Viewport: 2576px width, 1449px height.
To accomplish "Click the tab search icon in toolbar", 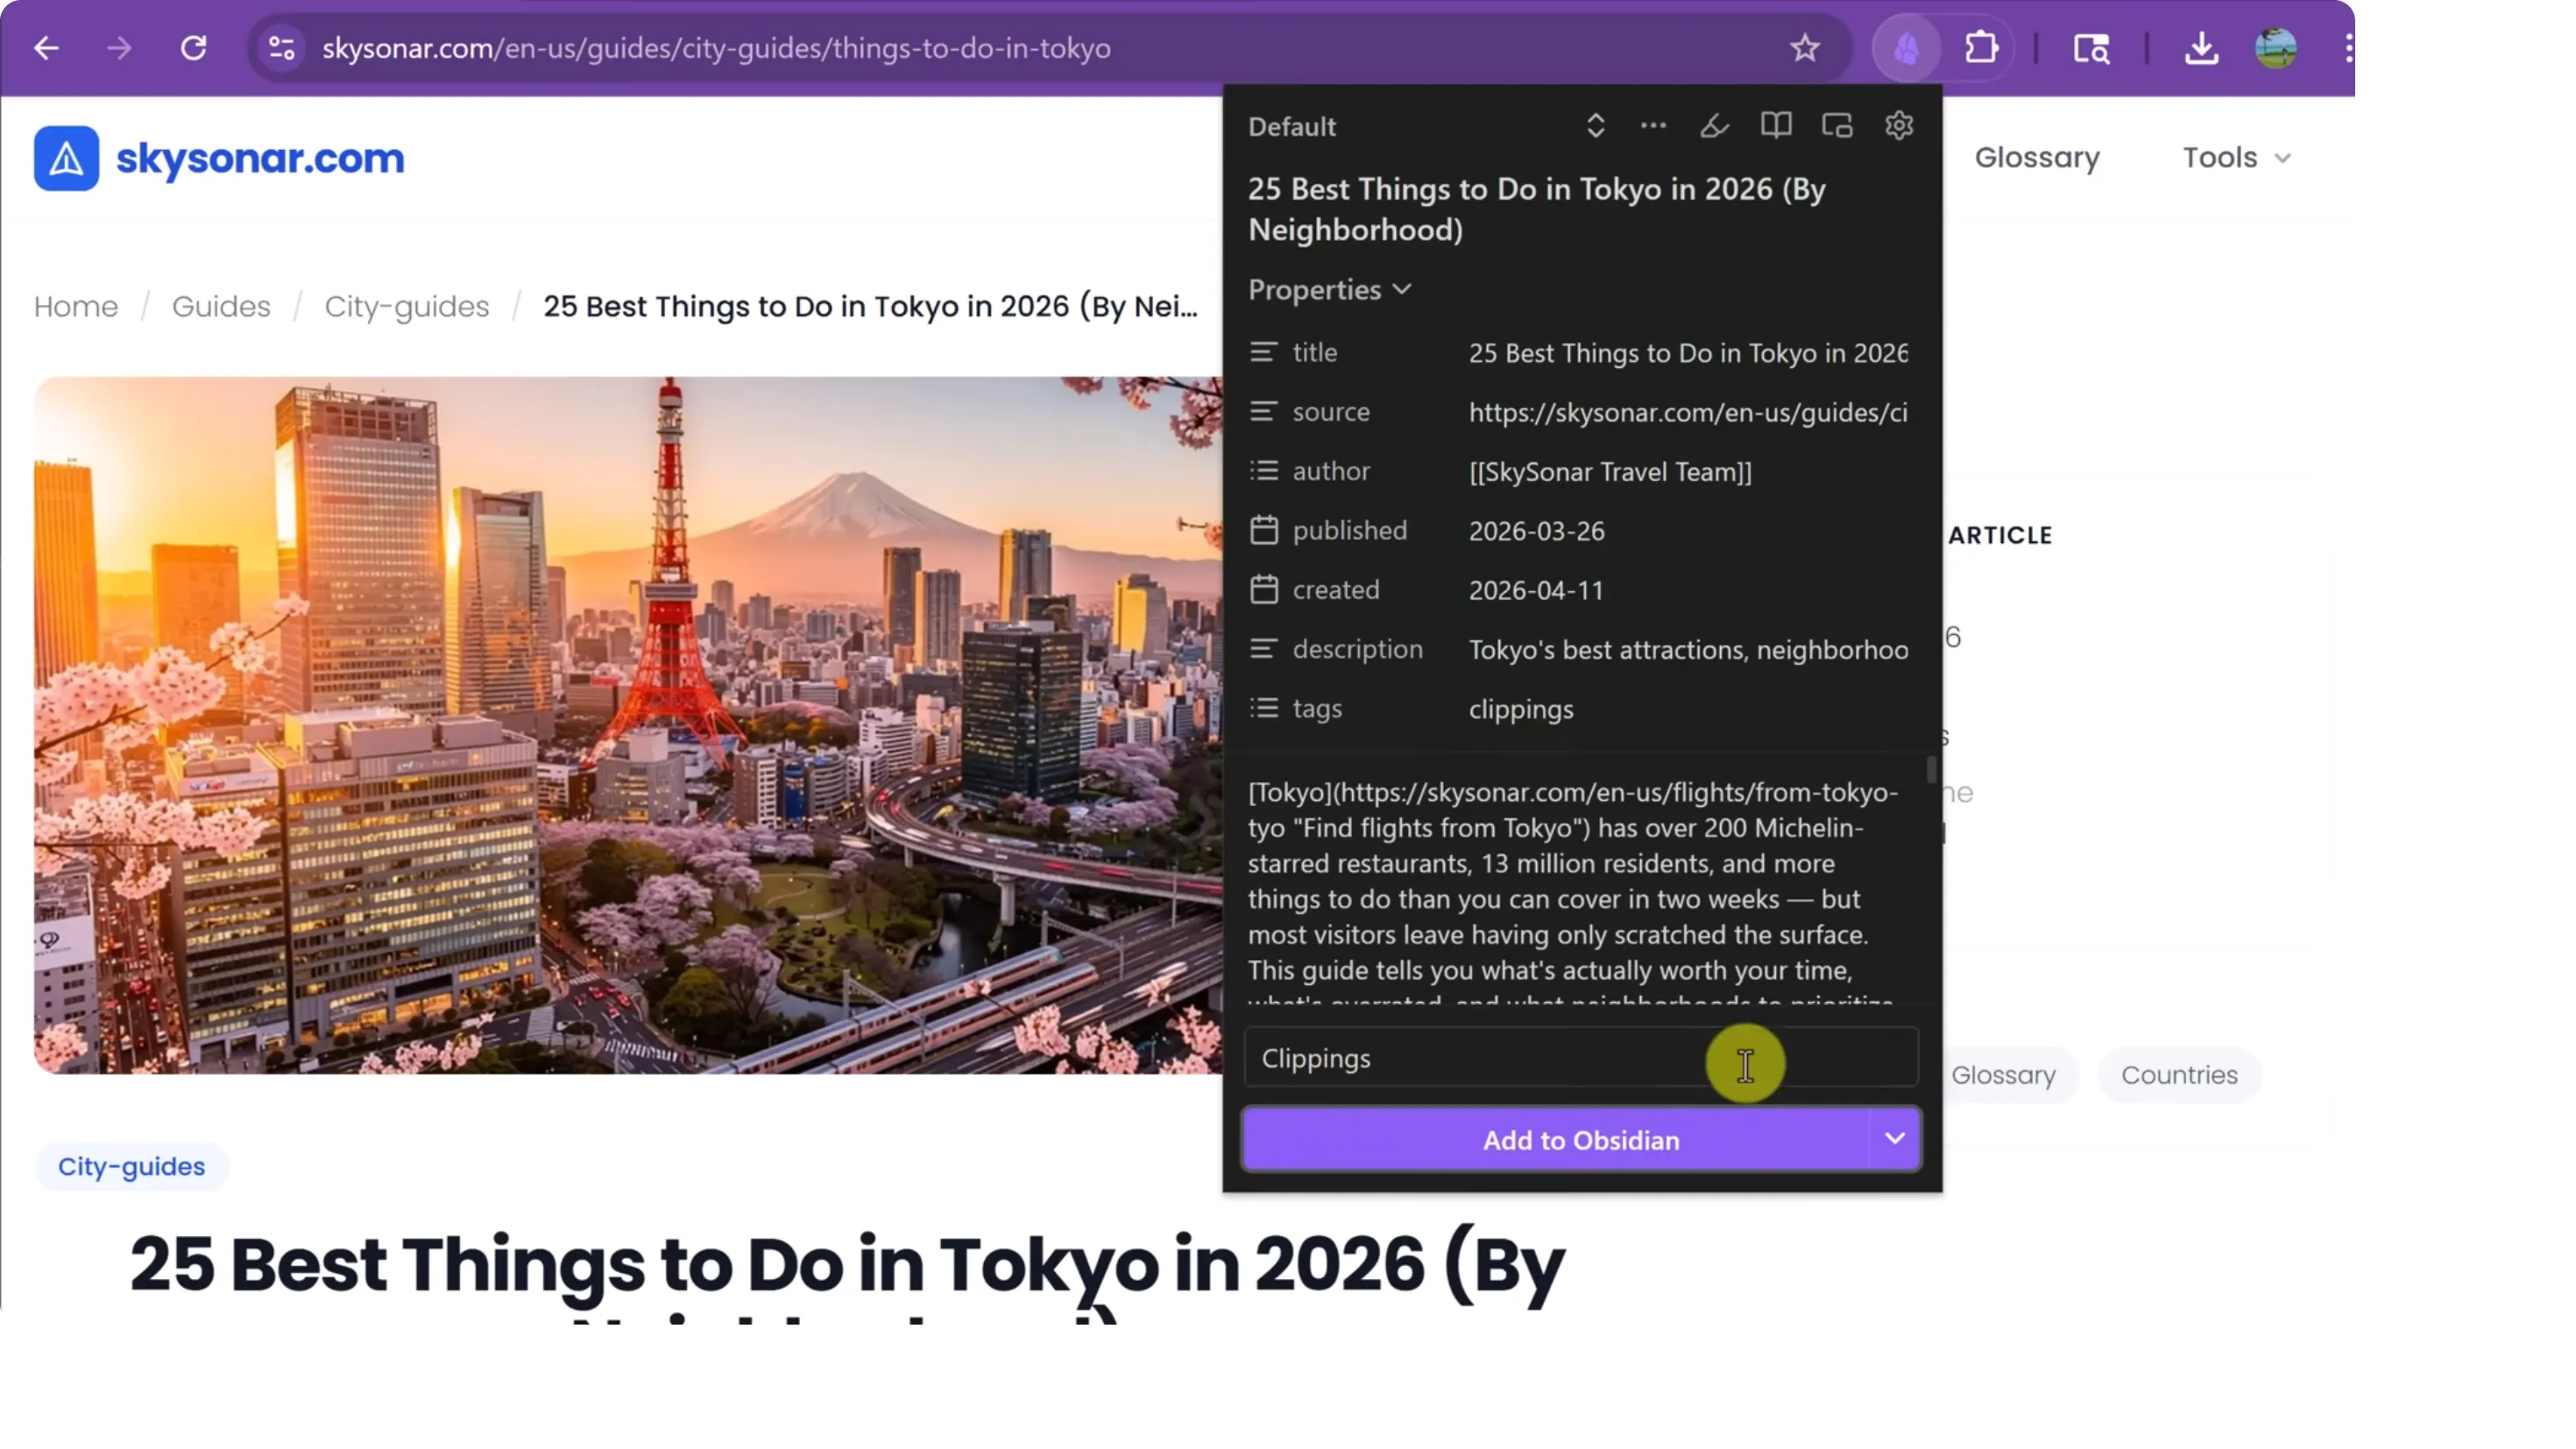I will click(2091, 48).
